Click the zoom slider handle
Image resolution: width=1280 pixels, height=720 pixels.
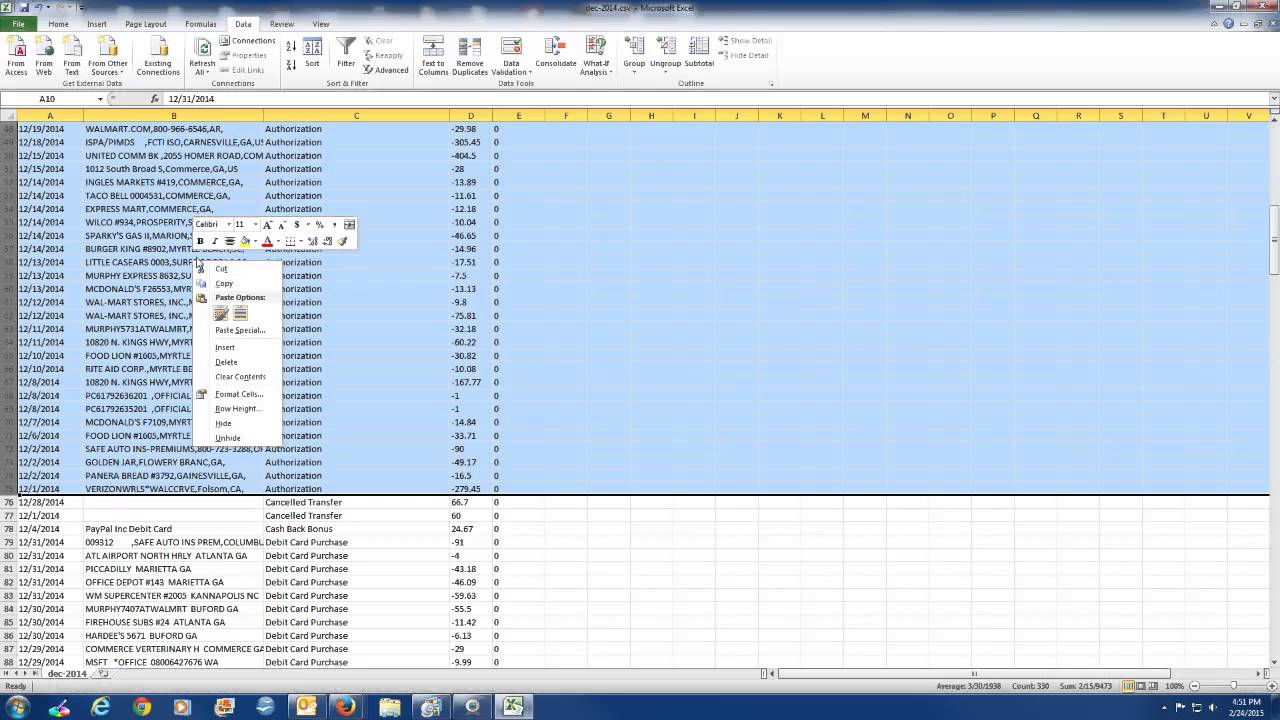1233,686
